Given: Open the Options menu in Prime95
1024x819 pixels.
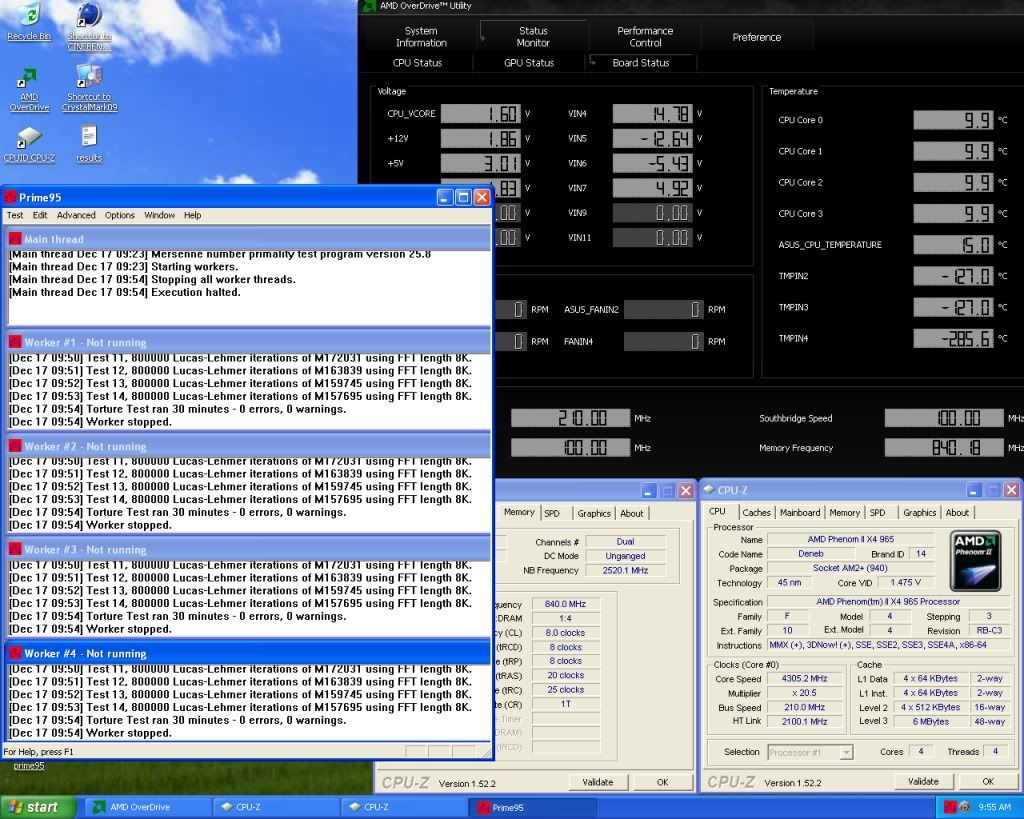Looking at the screenshot, I should point(119,215).
